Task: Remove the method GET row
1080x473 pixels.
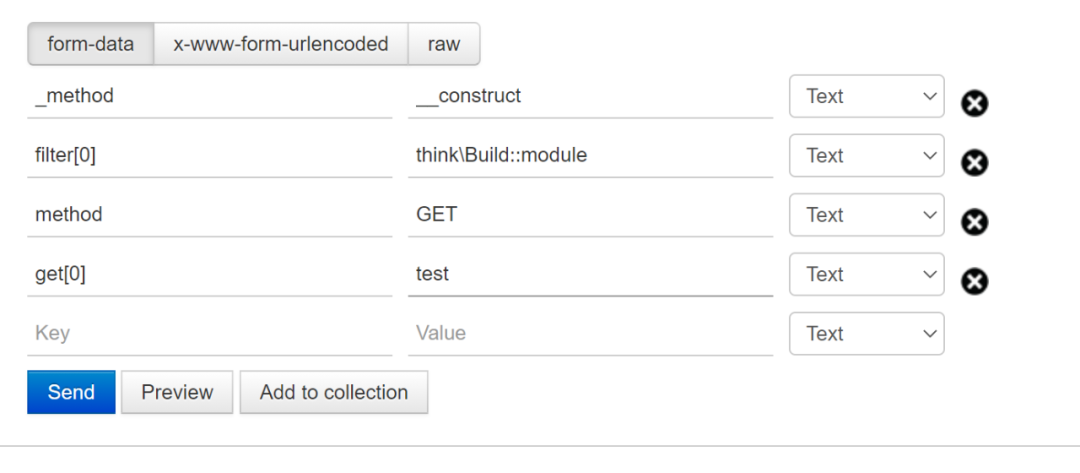Action: [x=974, y=222]
